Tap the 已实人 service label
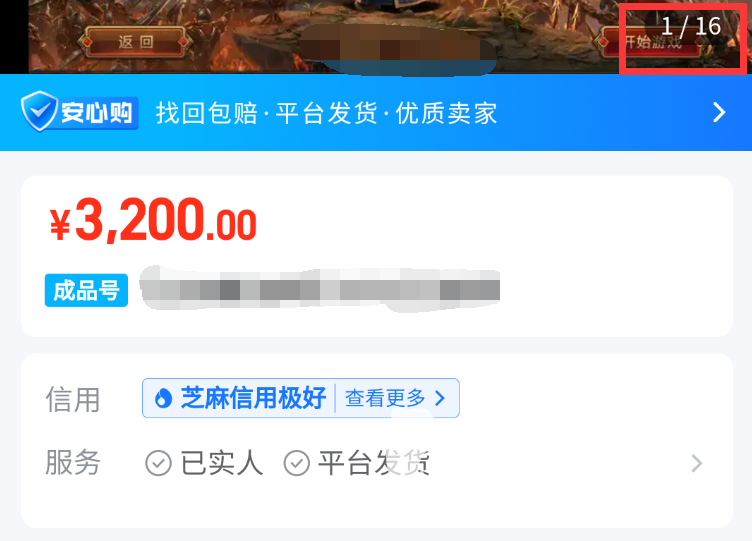Screen dimensions: 752x541 click(222, 463)
